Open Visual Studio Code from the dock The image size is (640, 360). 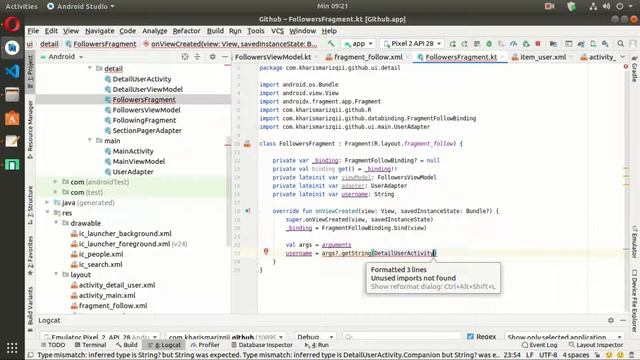point(12,71)
